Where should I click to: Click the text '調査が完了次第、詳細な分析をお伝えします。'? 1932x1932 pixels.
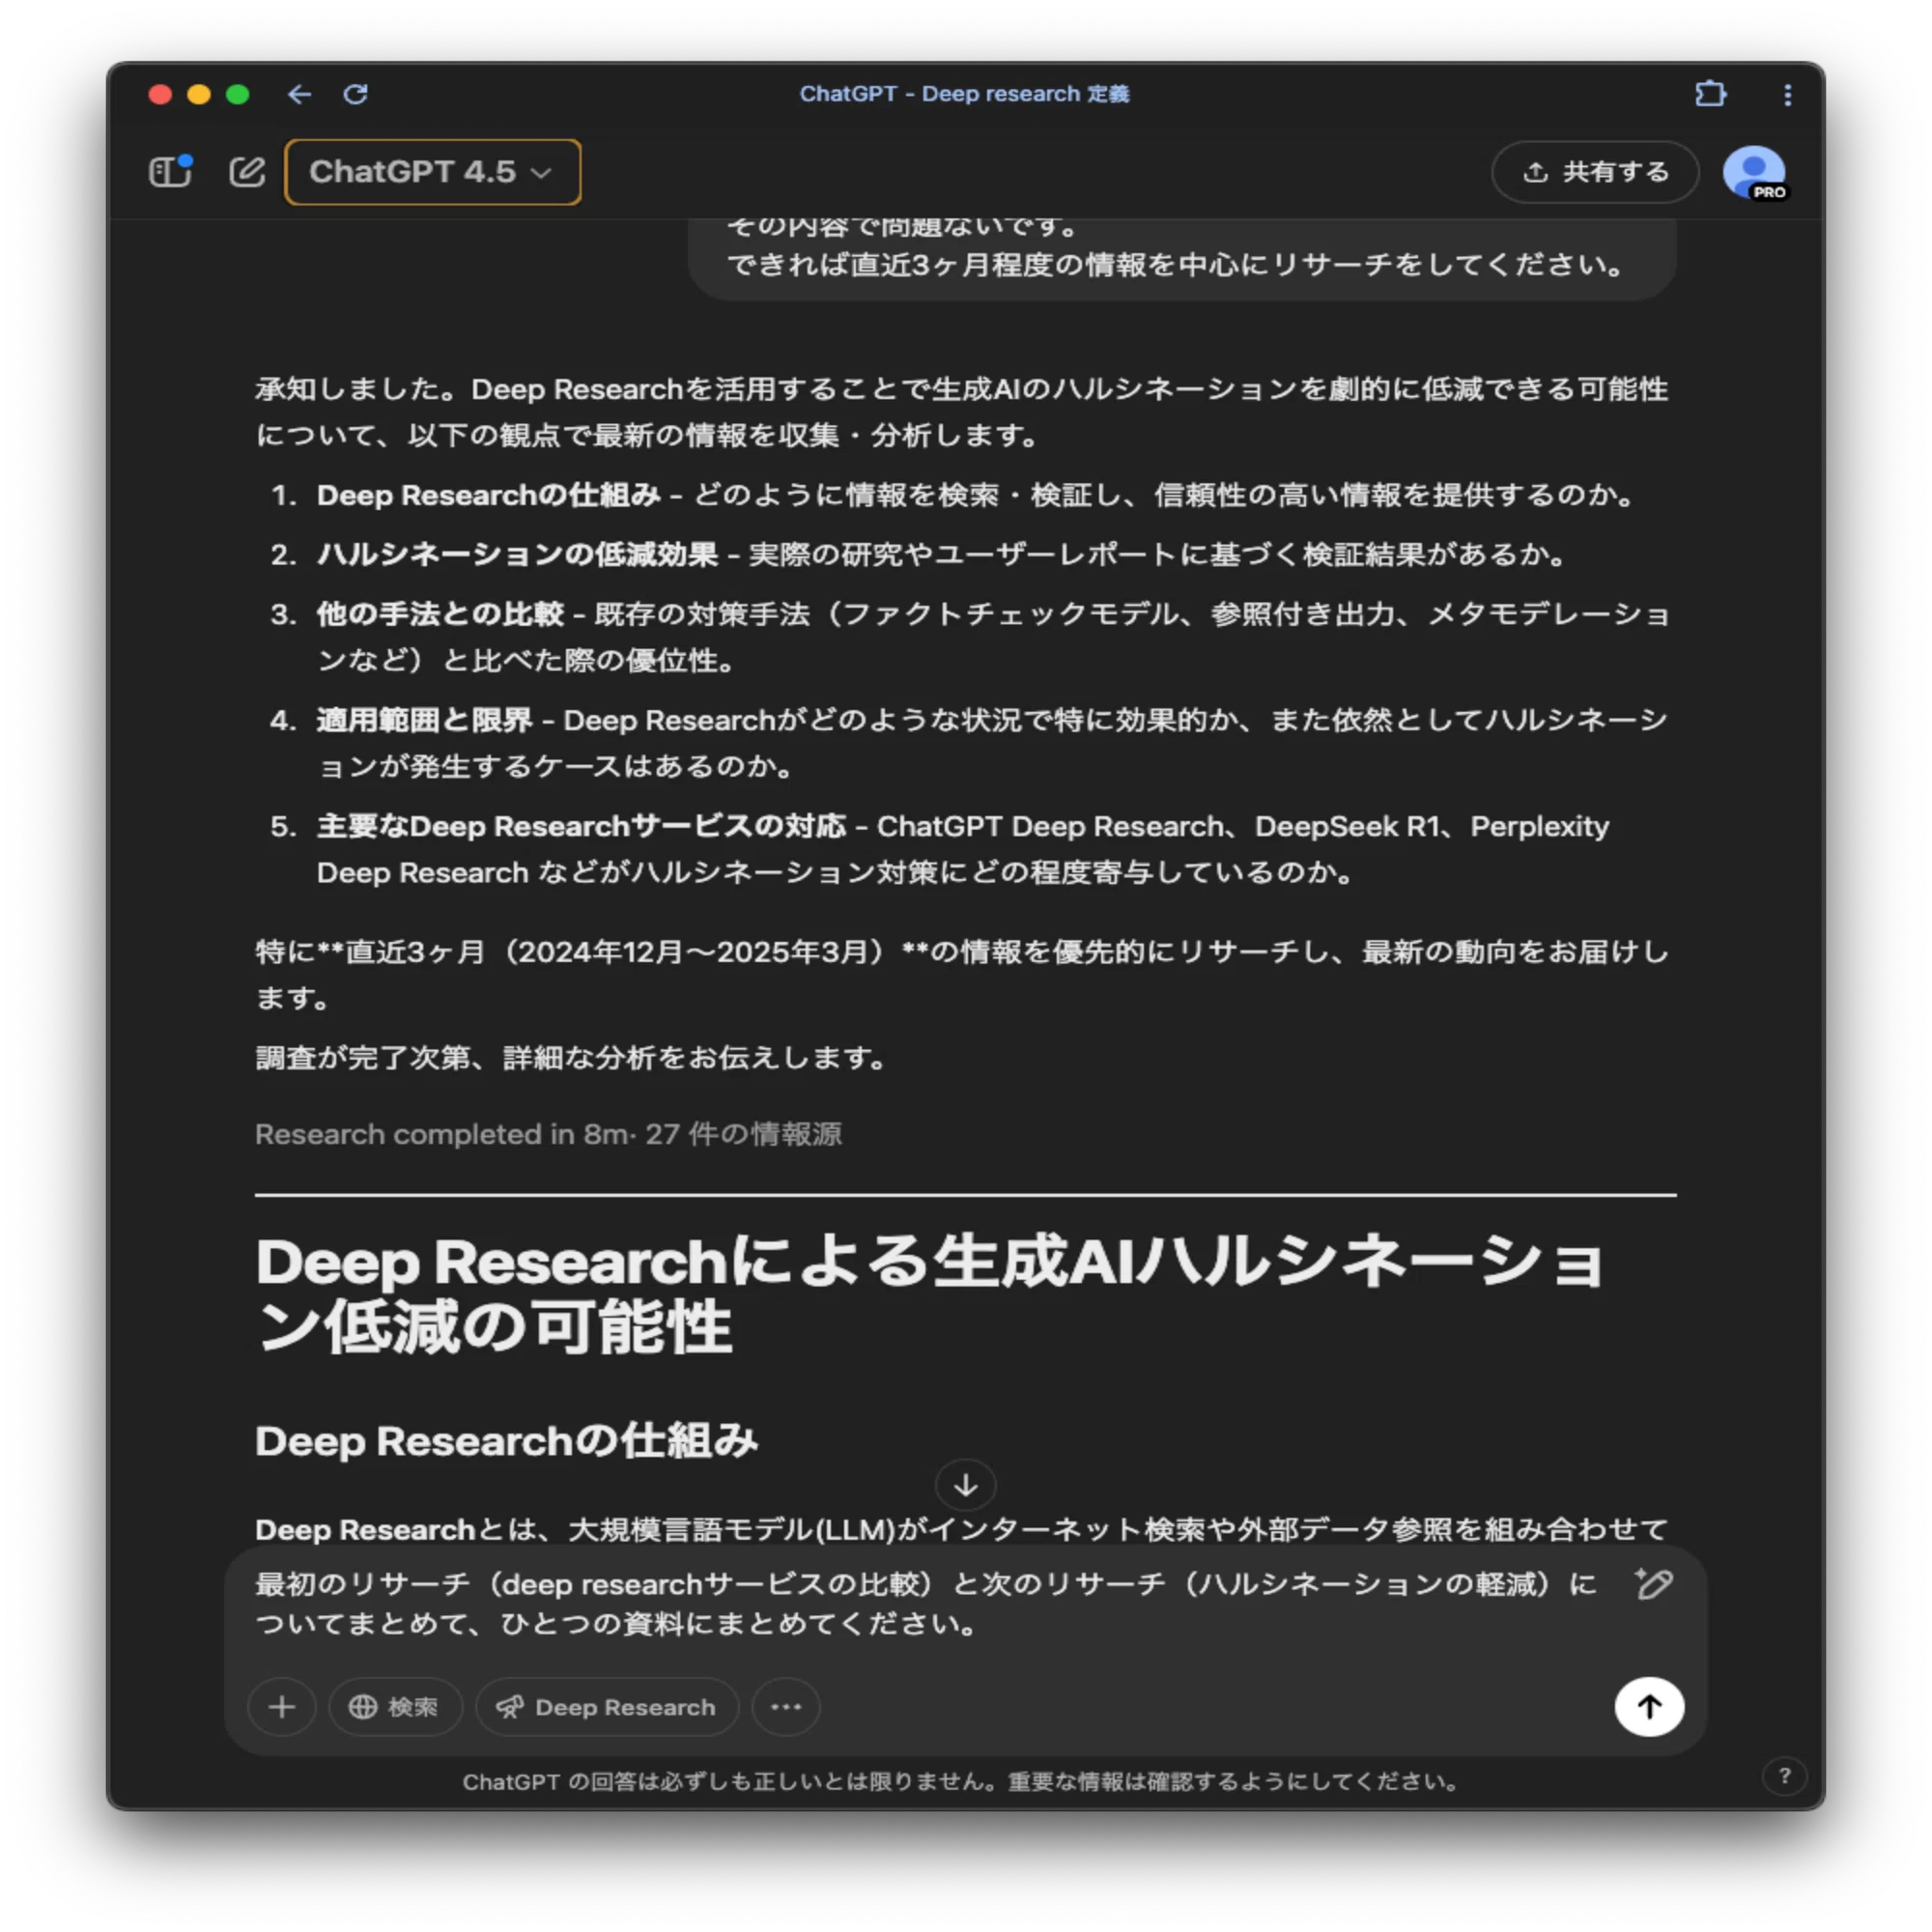[x=571, y=1057]
